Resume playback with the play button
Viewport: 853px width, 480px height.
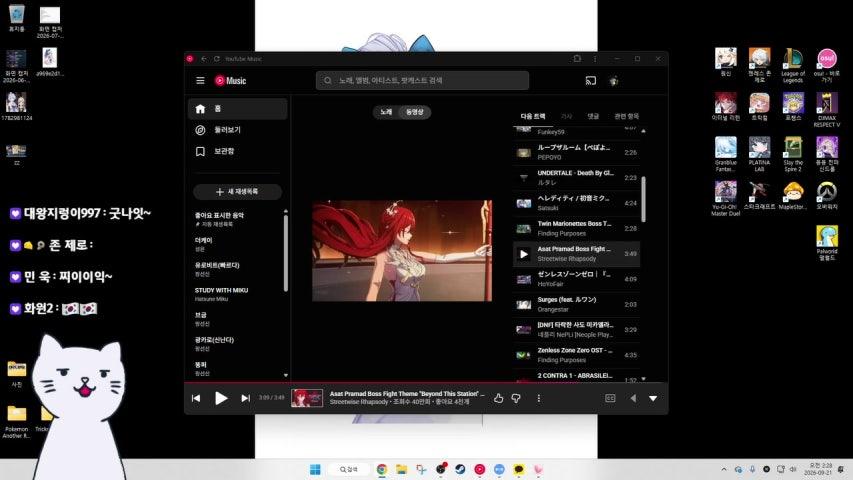[221, 398]
